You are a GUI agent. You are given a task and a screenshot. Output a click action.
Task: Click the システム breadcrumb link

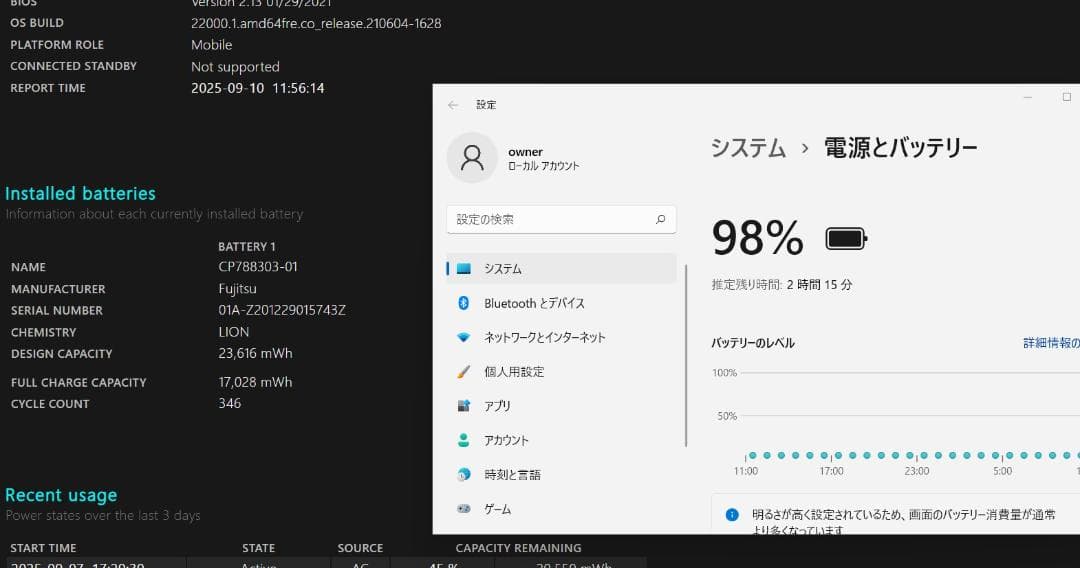(748, 147)
